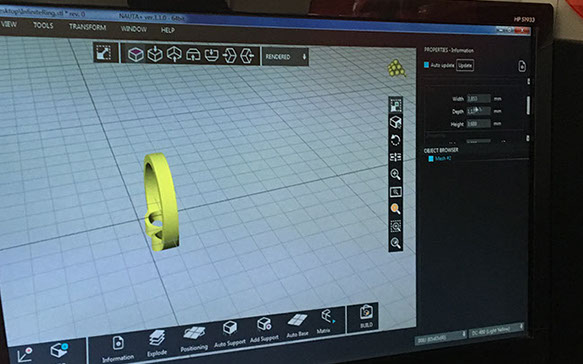Image resolution: width=583 pixels, height=364 pixels.
Task: Click the selection-frame icon atop the vertical toolbar
Action: coord(395,106)
